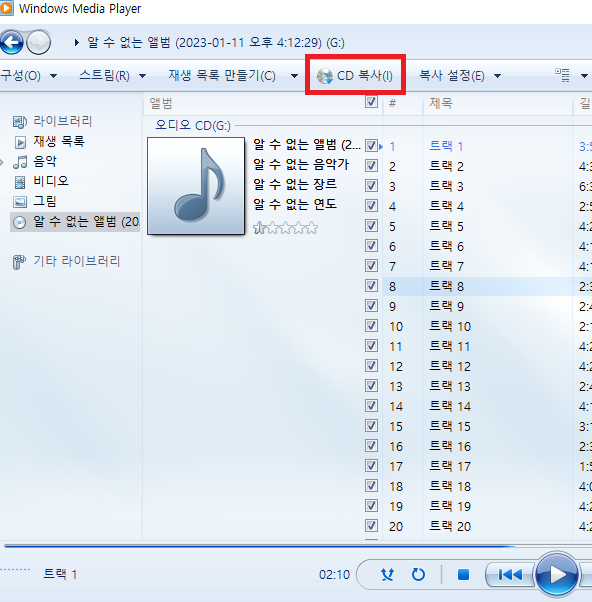Stop playback with the blue square button
The image size is (592, 602).
(x=463, y=575)
